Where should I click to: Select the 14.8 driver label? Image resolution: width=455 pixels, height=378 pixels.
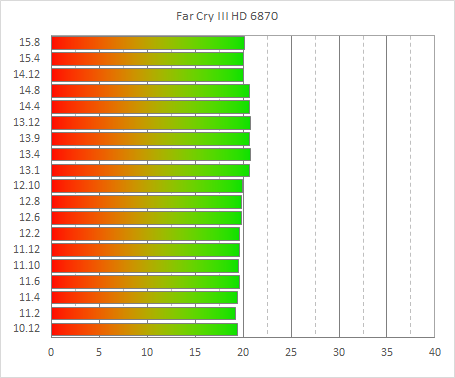pyautogui.click(x=29, y=90)
